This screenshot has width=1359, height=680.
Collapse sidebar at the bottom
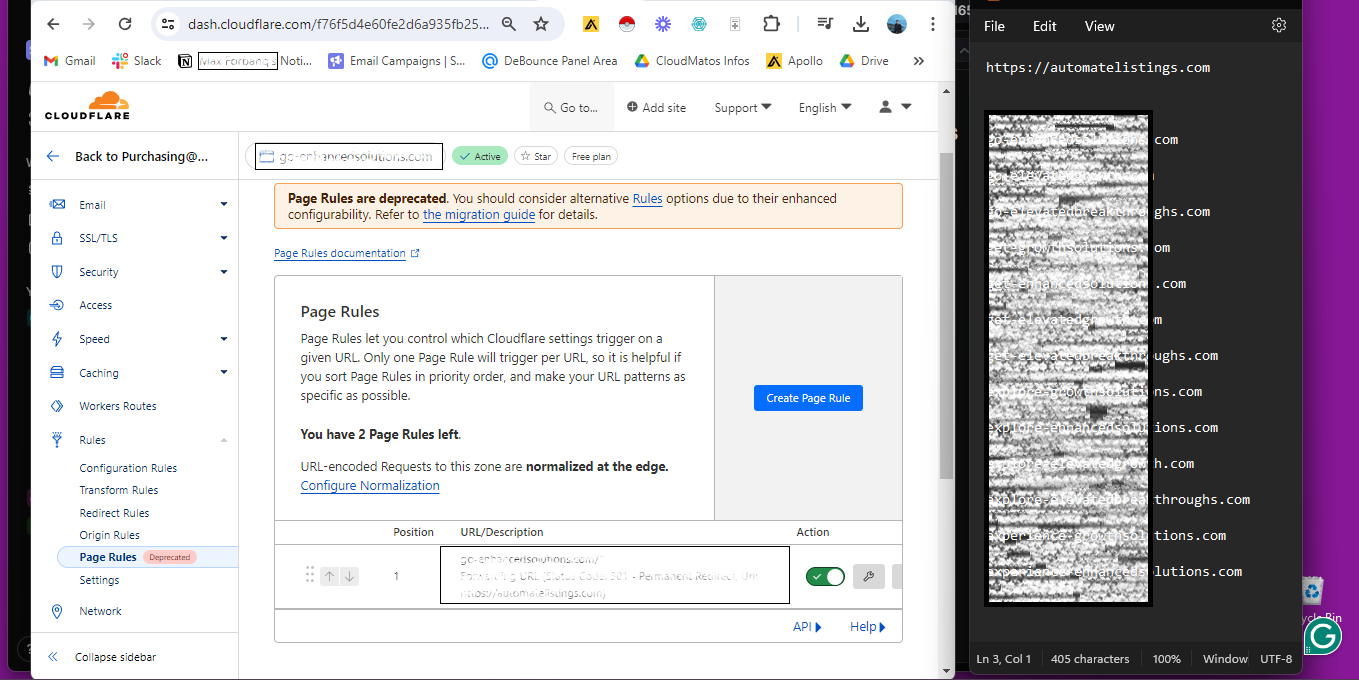tap(102, 657)
